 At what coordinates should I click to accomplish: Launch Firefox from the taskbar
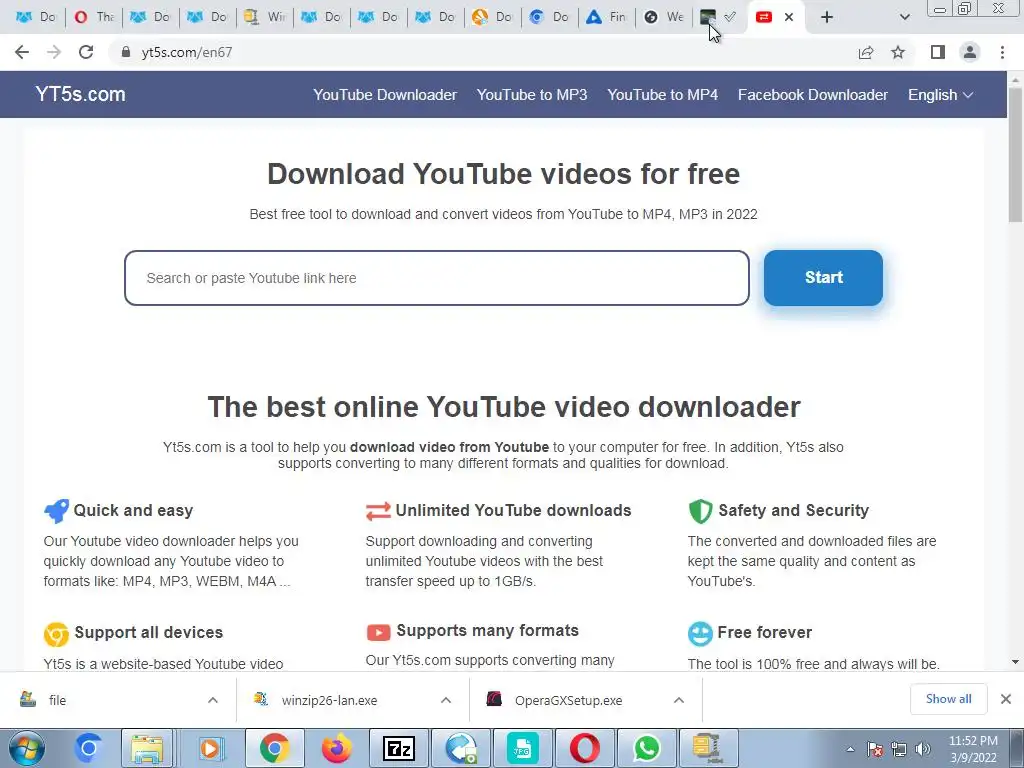pyautogui.click(x=336, y=748)
